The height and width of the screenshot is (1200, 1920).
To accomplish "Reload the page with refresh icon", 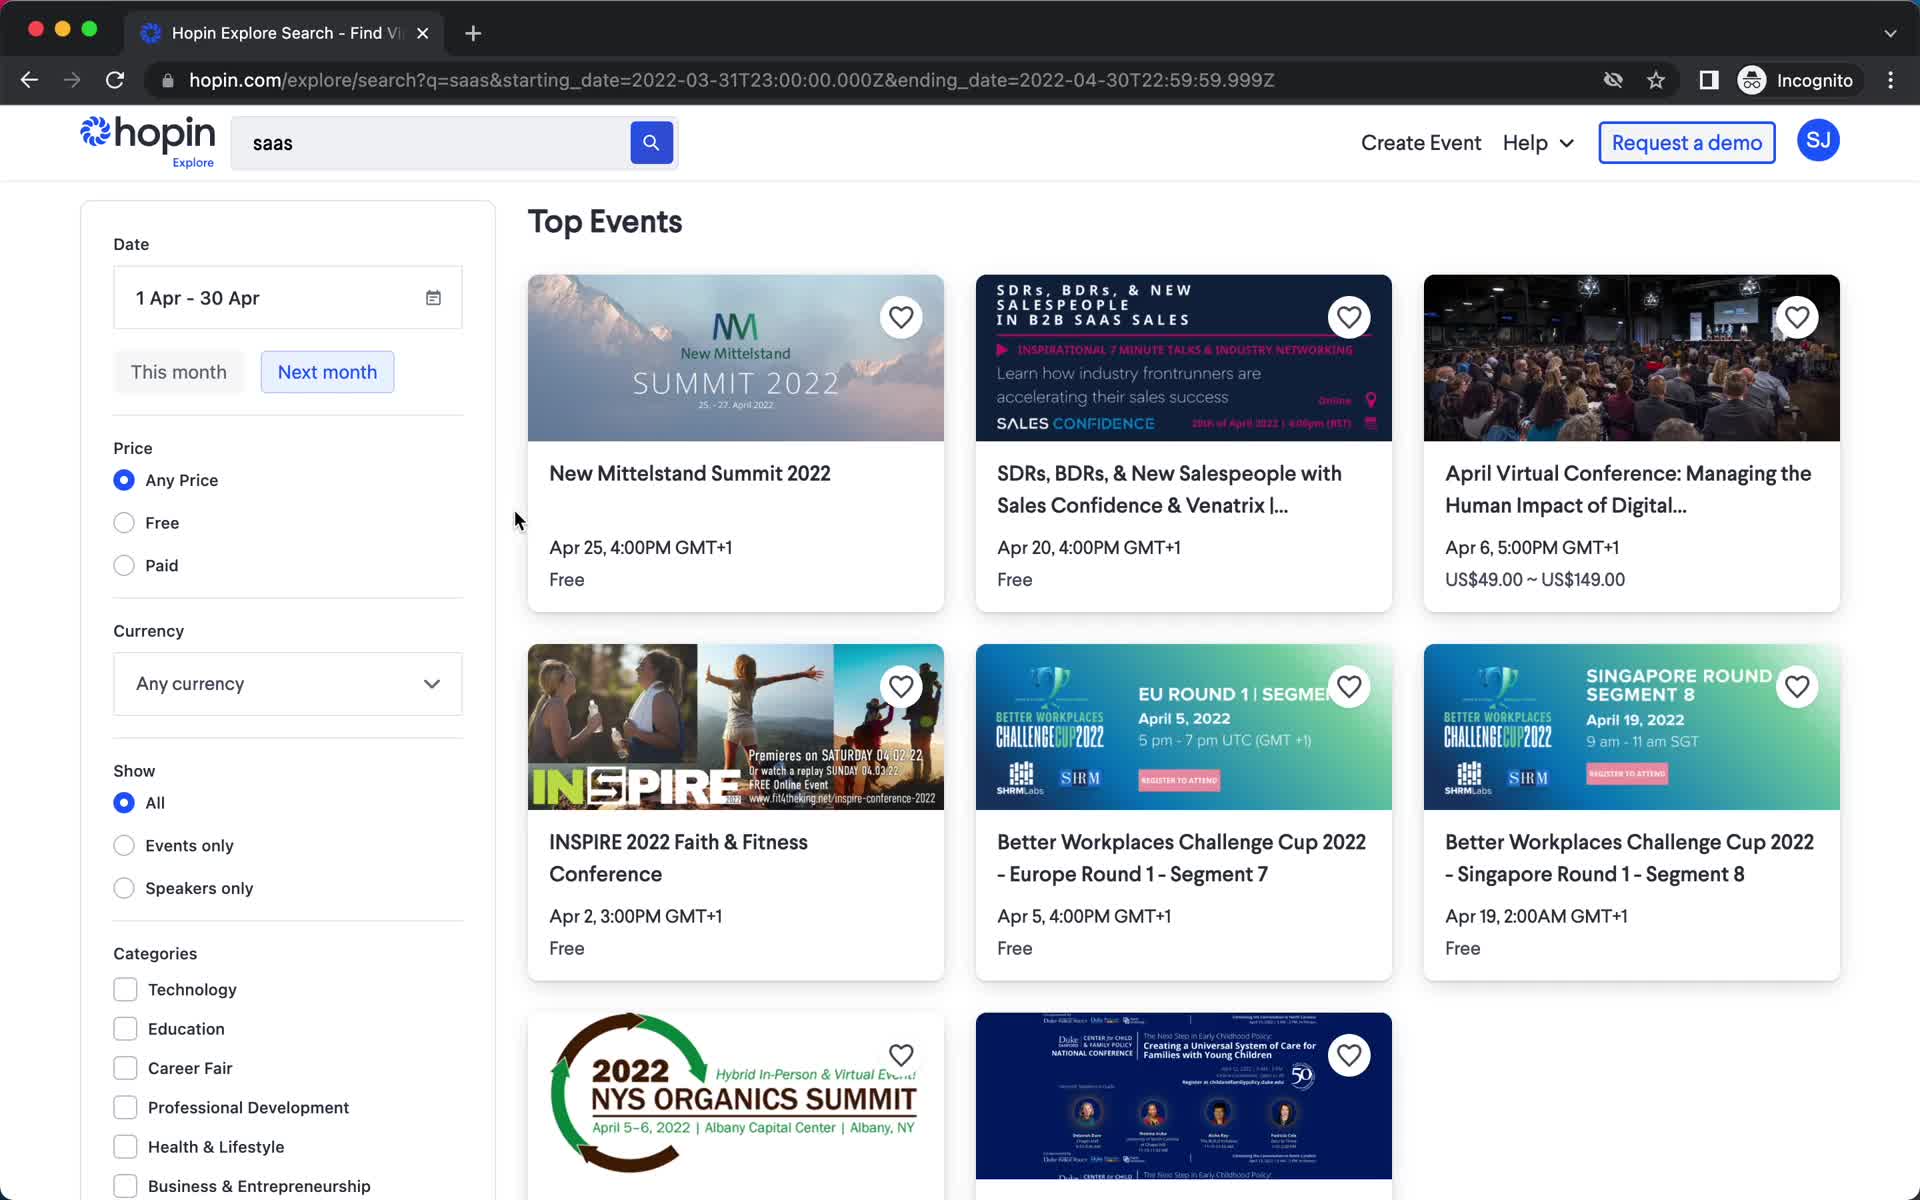I will click(115, 80).
